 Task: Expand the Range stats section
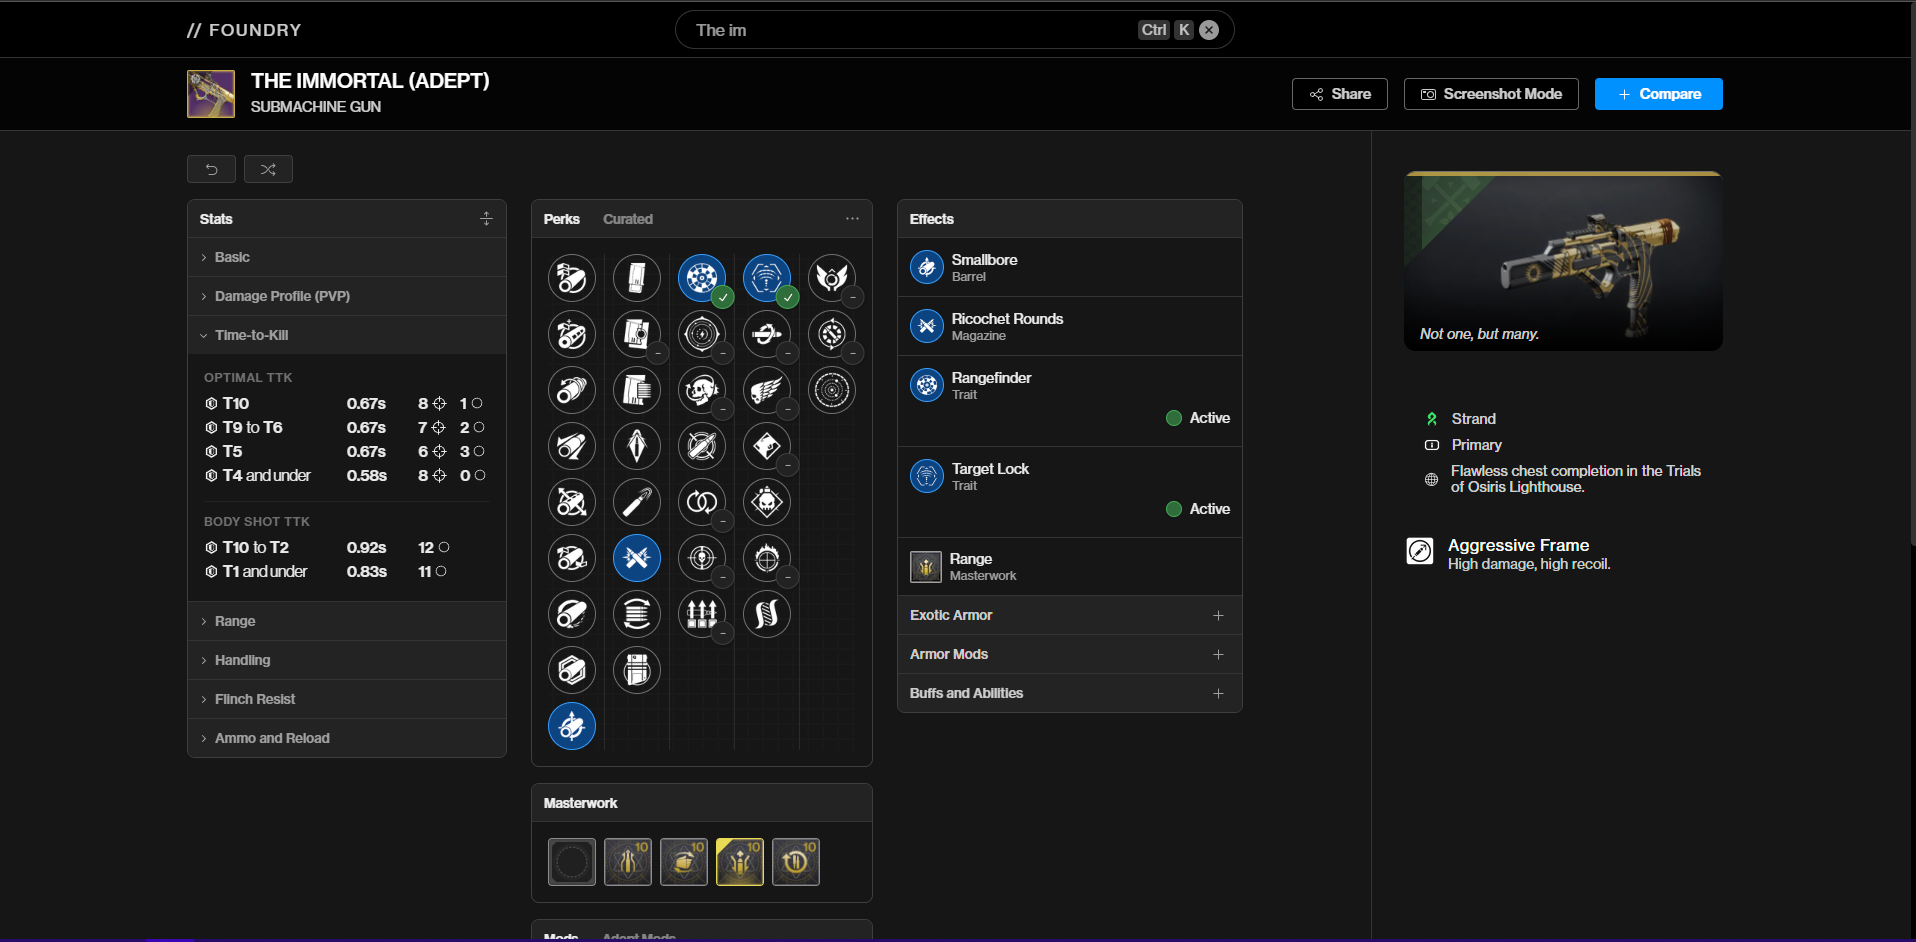pos(347,621)
